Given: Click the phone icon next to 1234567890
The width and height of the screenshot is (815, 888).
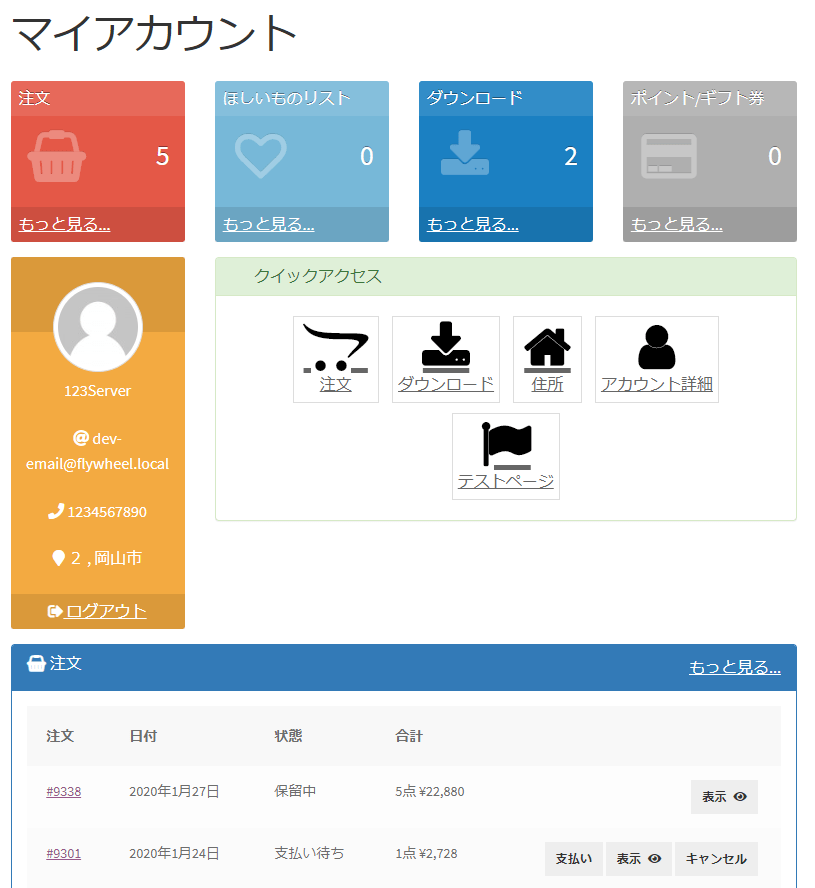Looking at the screenshot, I should [x=56, y=511].
